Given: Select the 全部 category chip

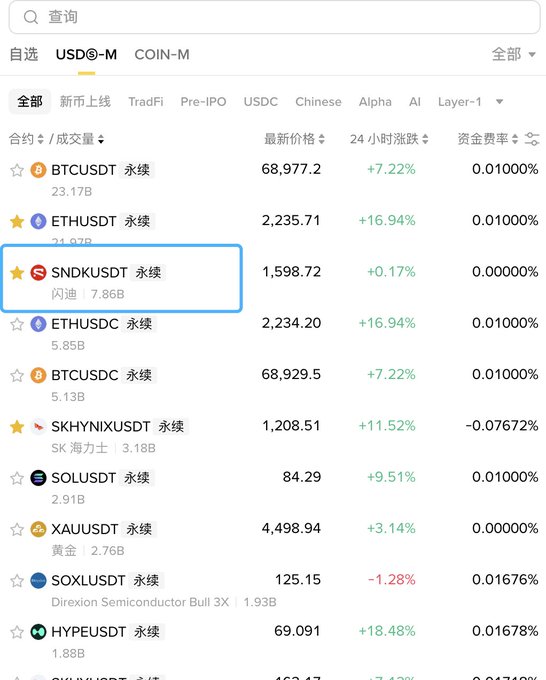Looking at the screenshot, I should click(x=30, y=102).
